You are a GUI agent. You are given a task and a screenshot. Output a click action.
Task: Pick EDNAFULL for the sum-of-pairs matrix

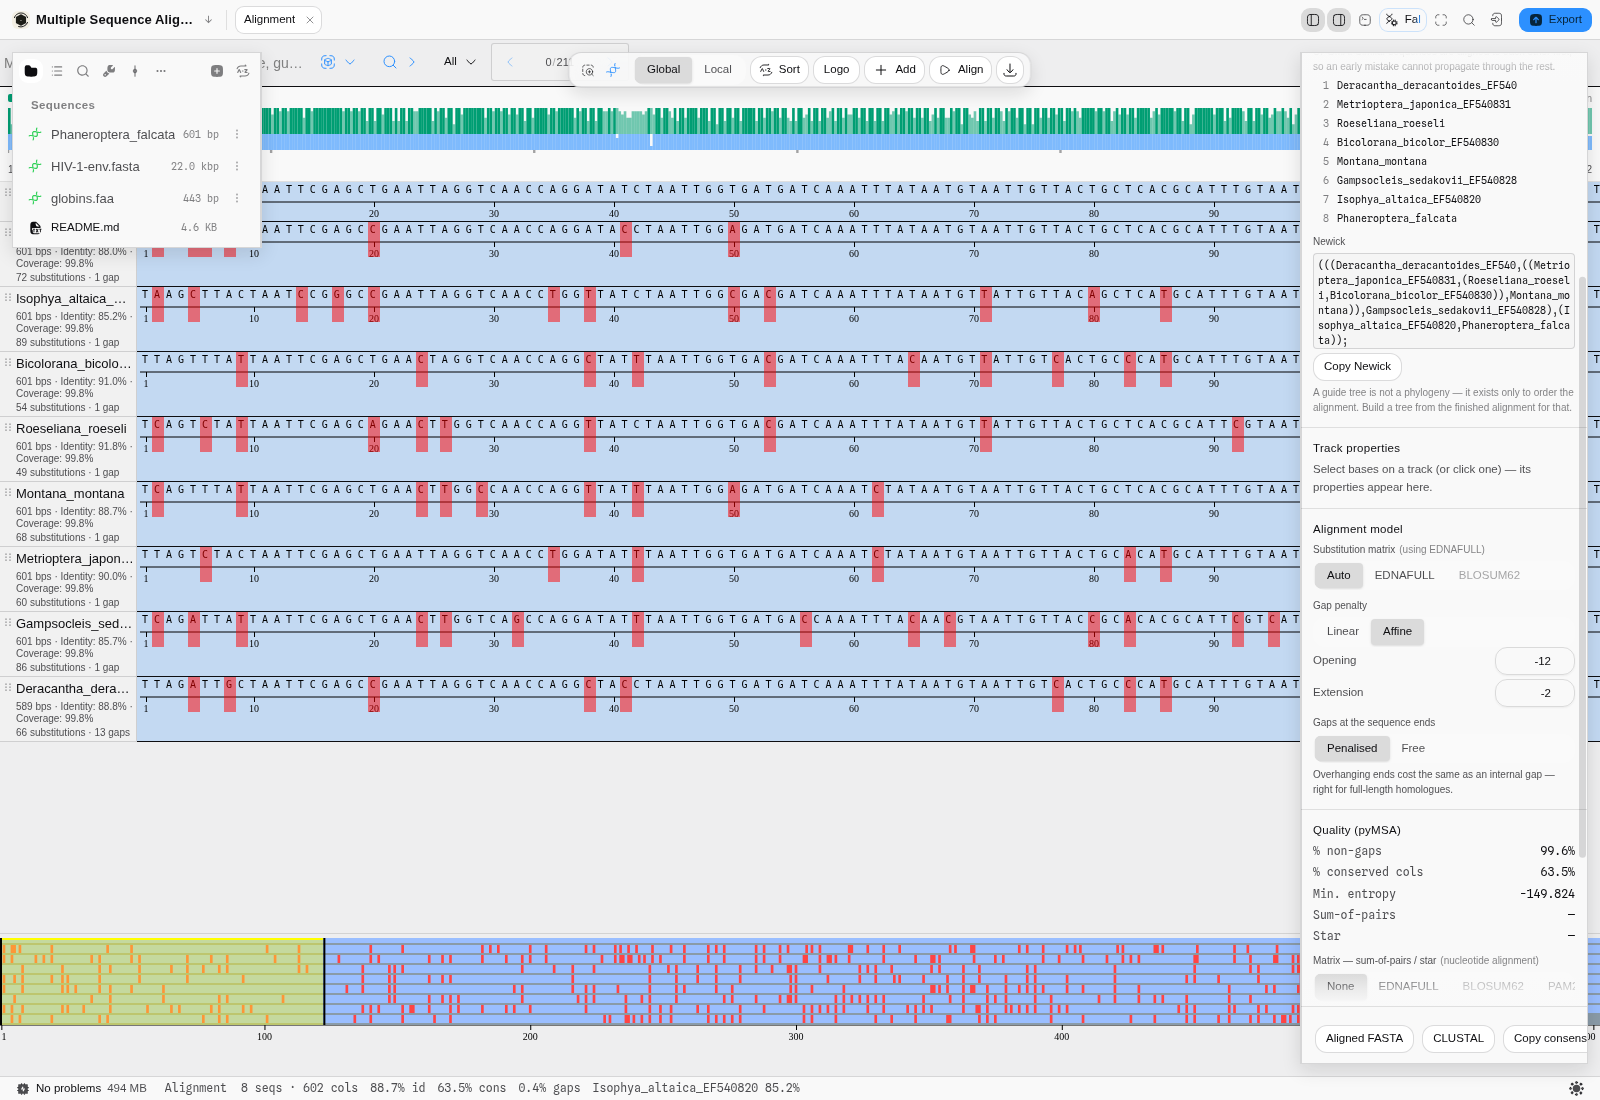pyautogui.click(x=1408, y=986)
